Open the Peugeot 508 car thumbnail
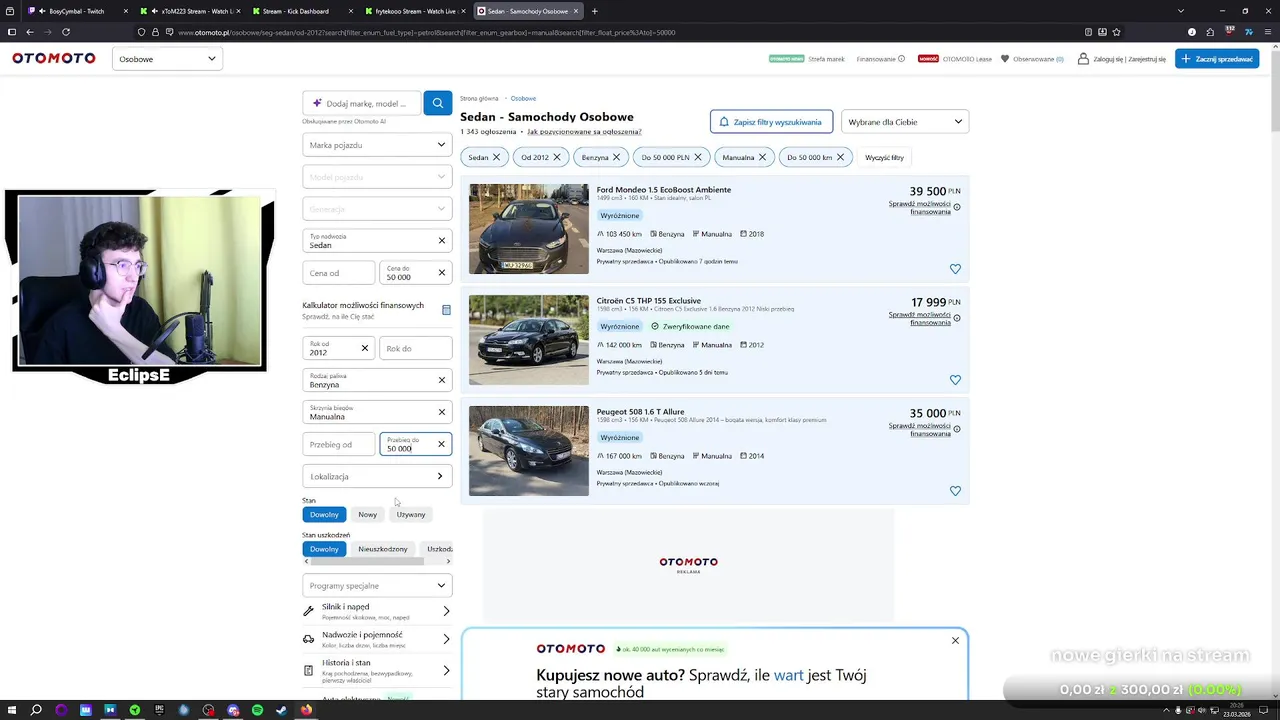Viewport: 1280px width, 720px height. pyautogui.click(x=529, y=451)
